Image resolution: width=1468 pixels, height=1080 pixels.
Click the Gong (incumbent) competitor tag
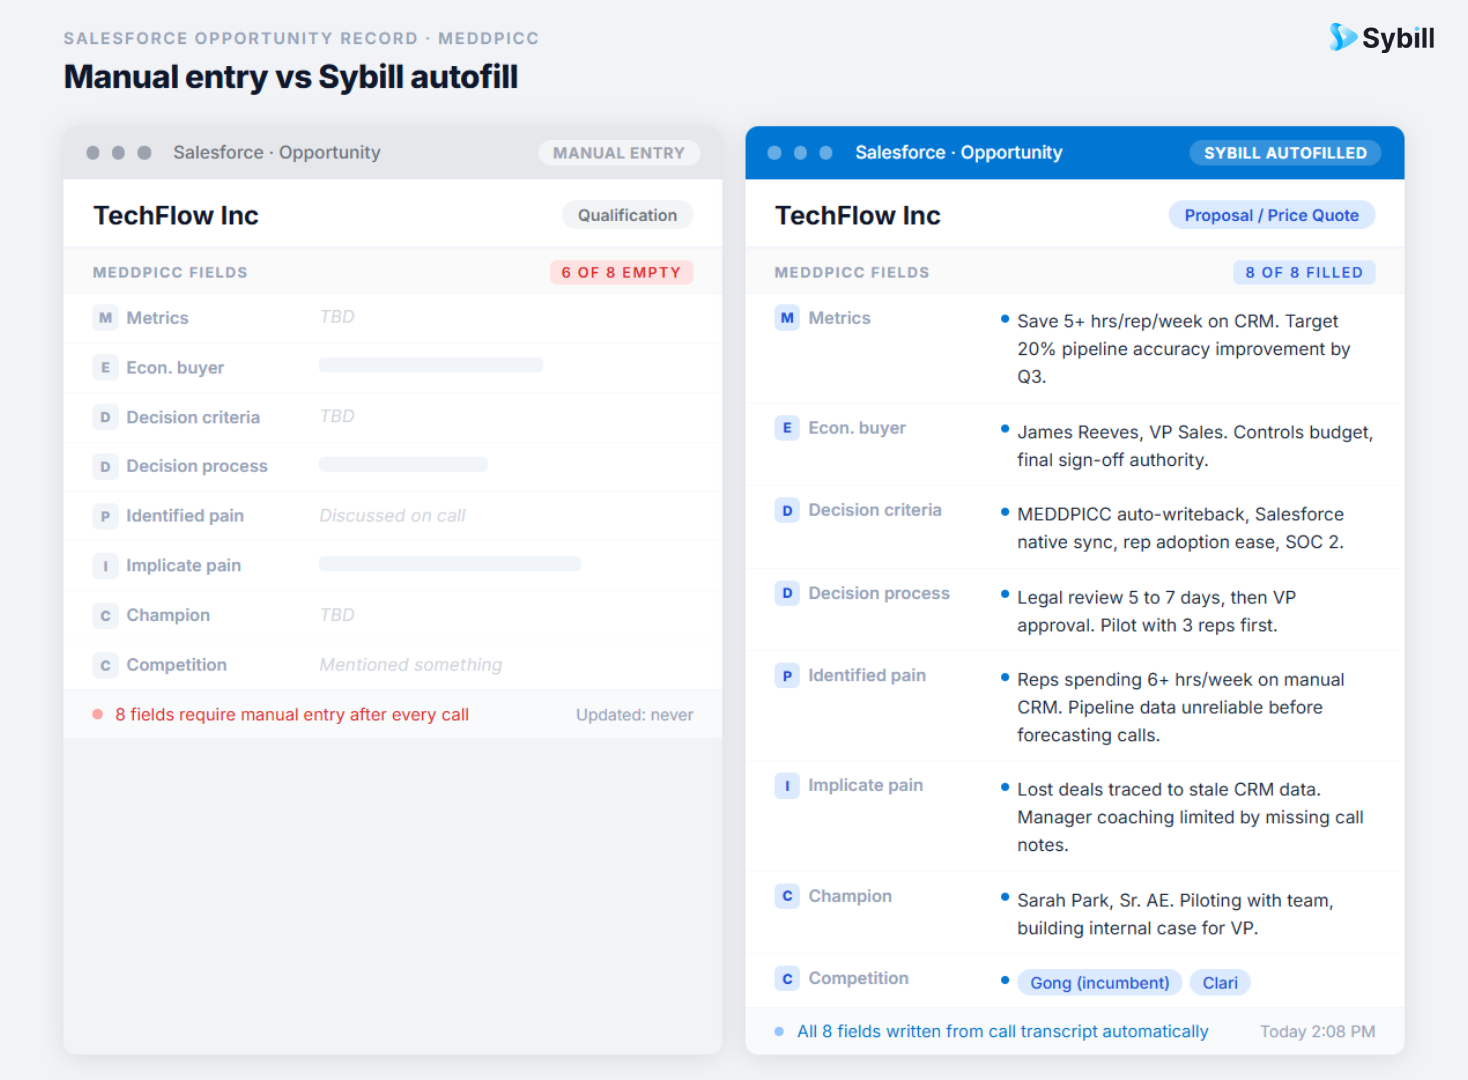1099,983
